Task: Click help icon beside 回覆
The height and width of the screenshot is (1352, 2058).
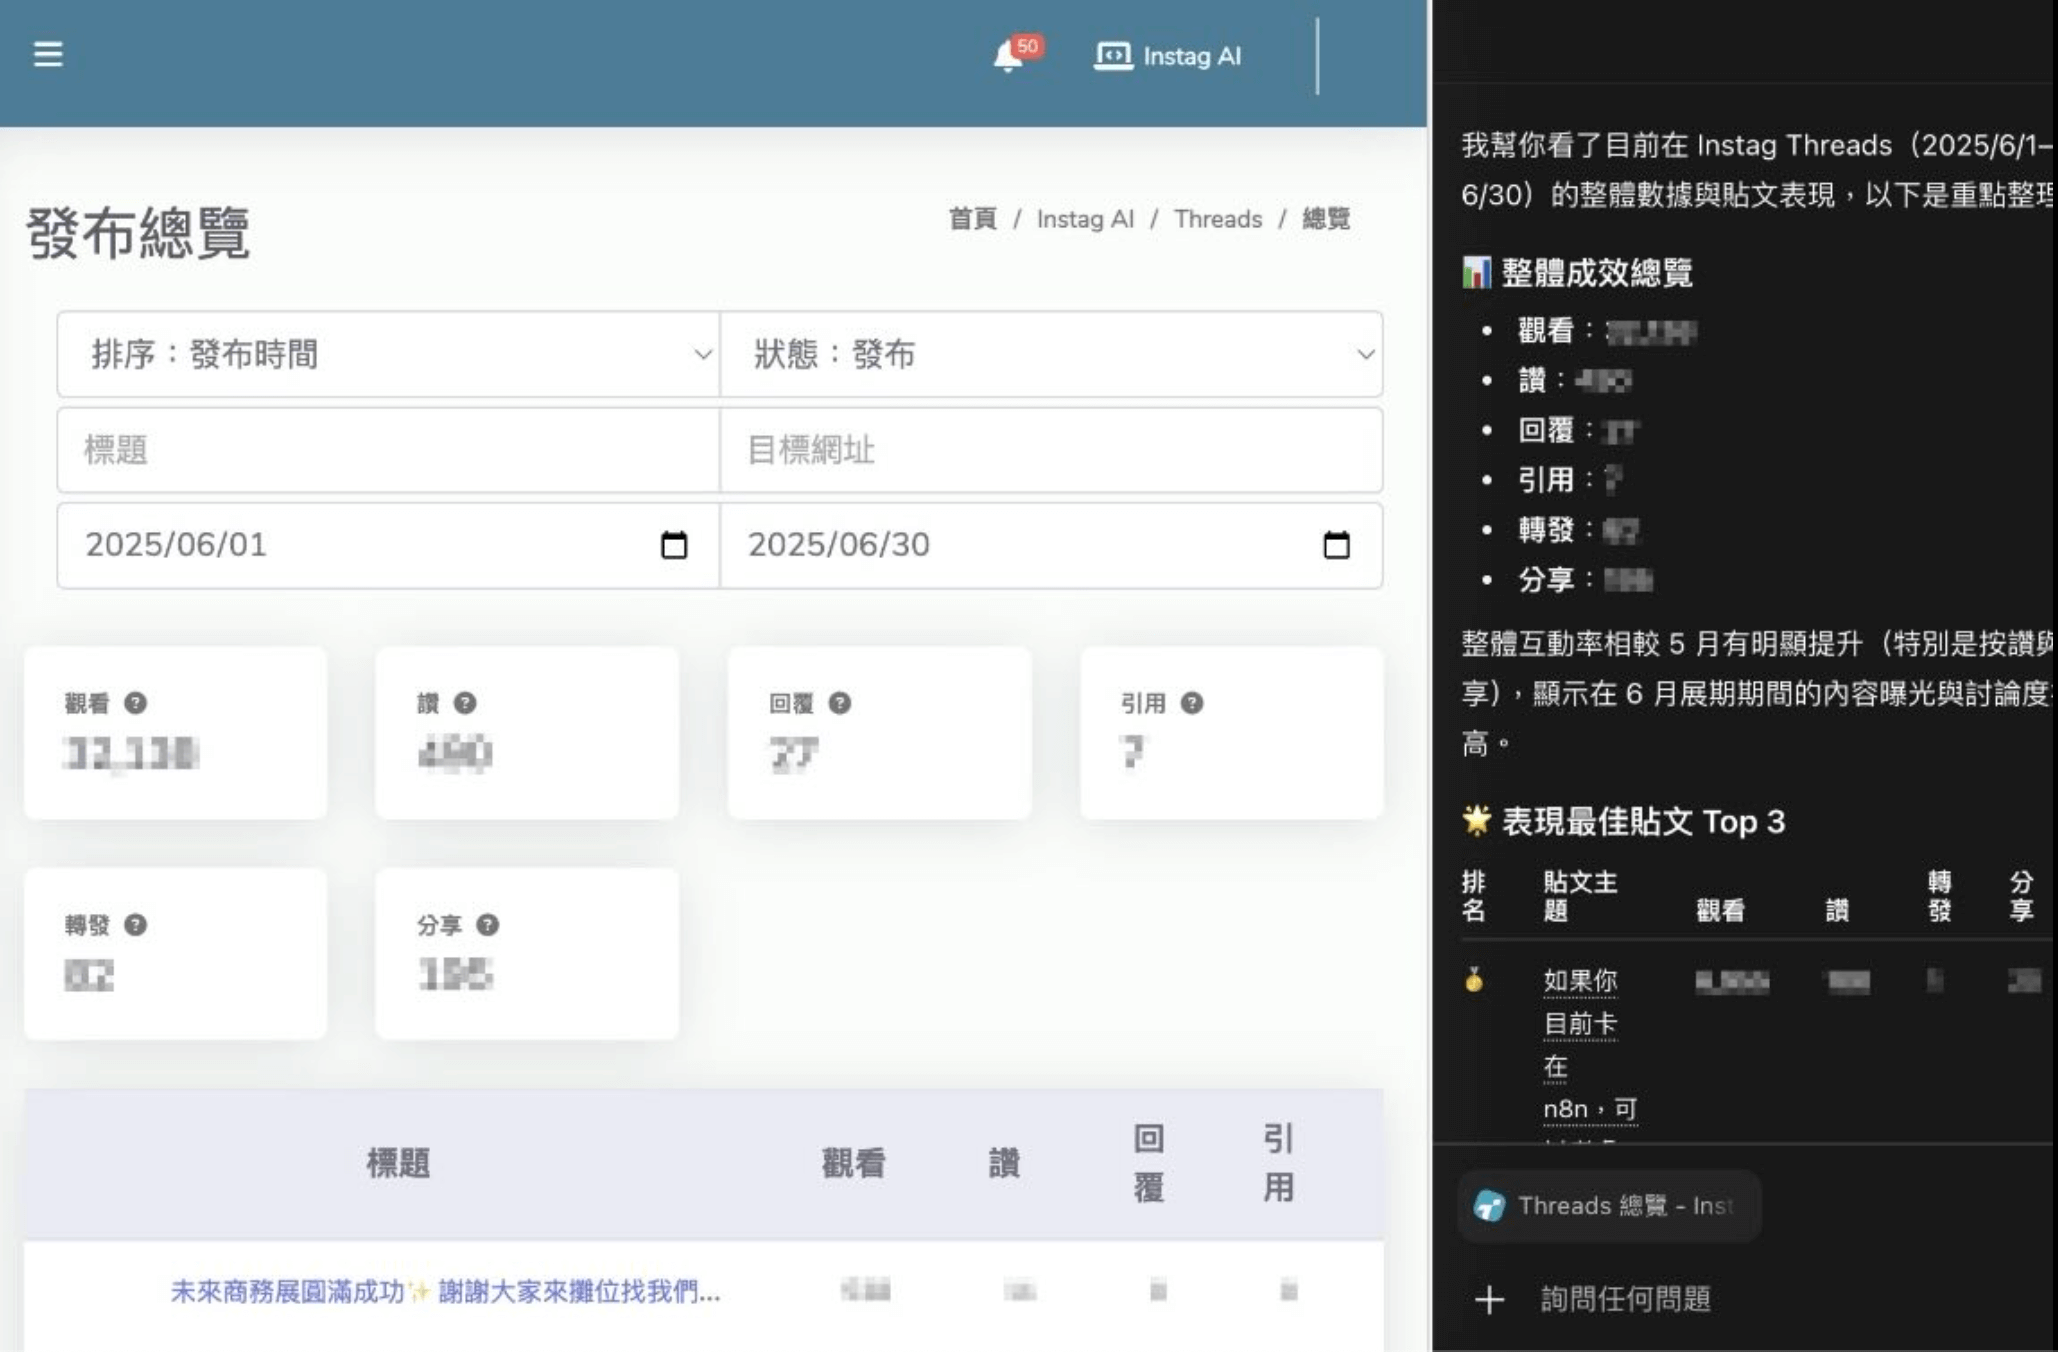Action: click(840, 703)
